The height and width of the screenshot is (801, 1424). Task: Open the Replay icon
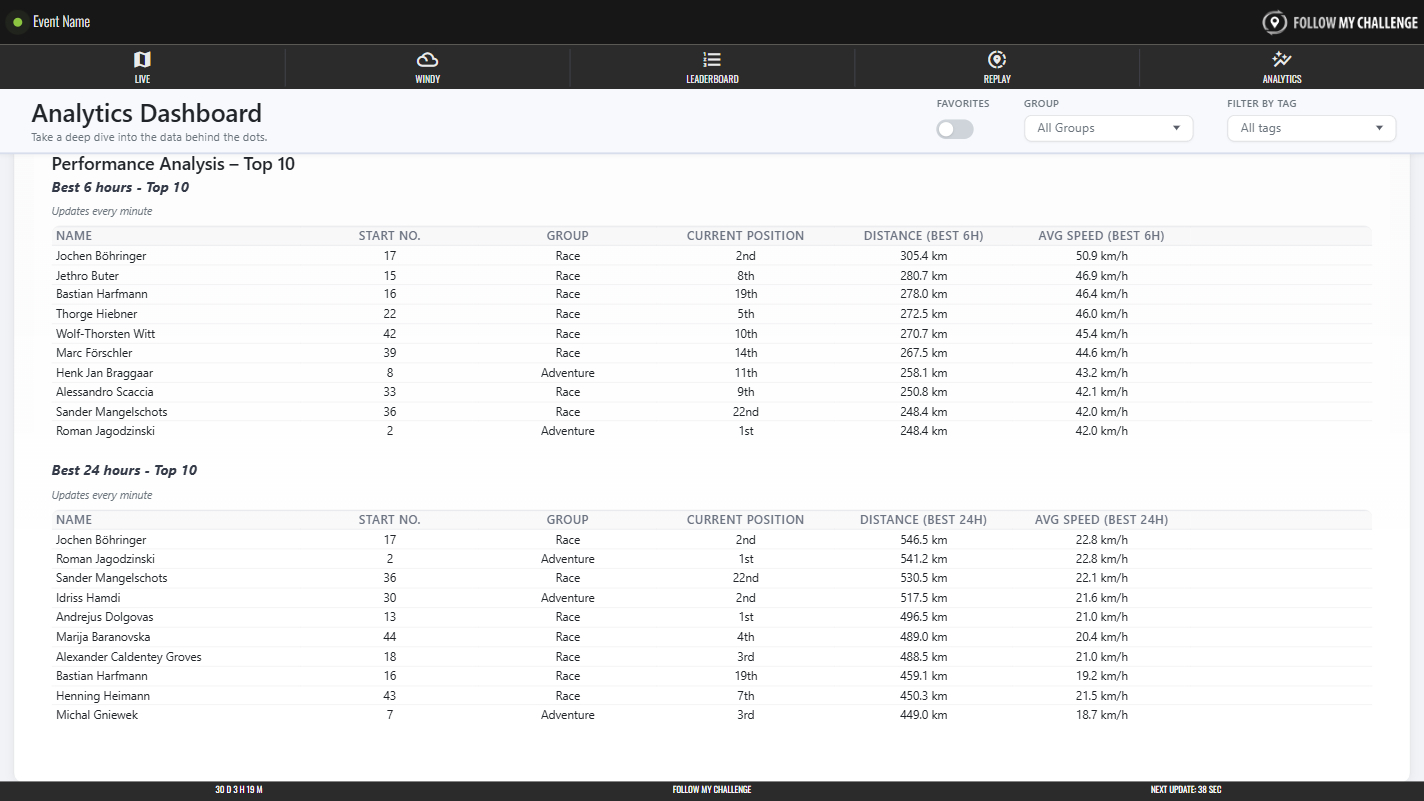996,60
